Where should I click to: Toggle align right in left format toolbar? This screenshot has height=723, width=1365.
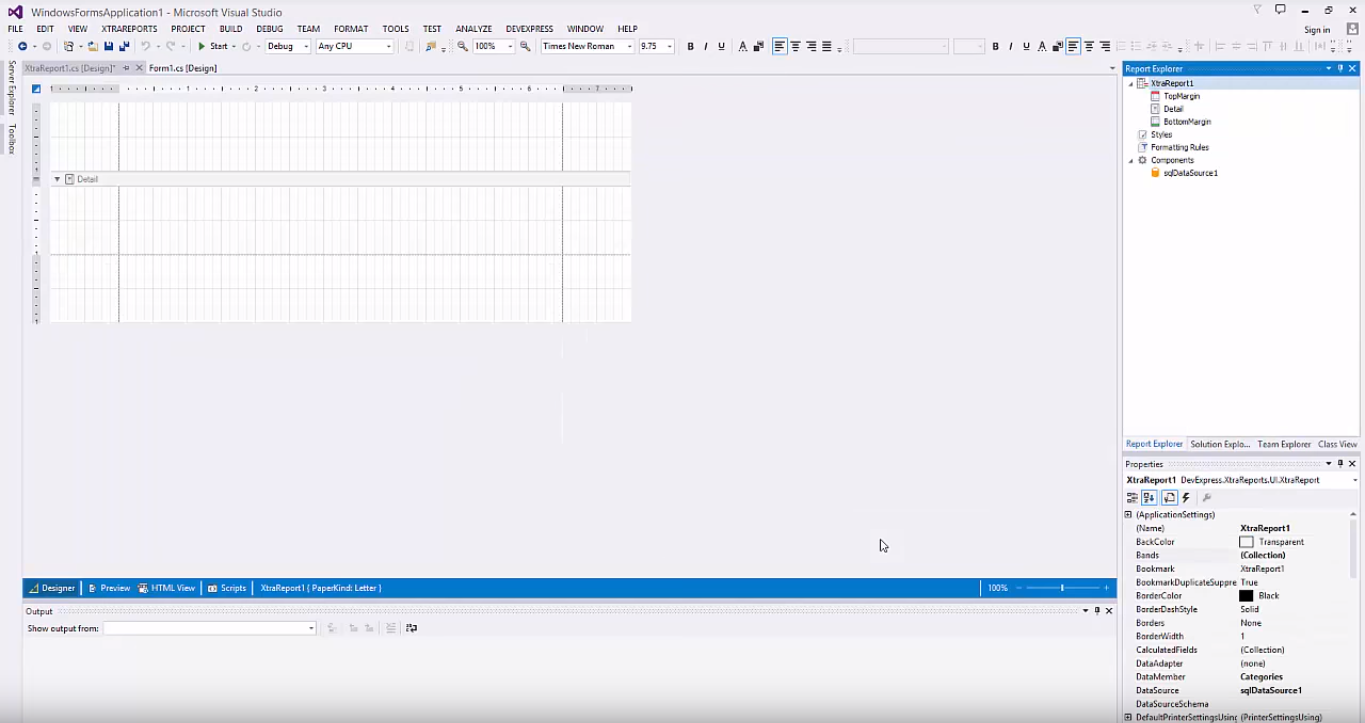(811, 46)
